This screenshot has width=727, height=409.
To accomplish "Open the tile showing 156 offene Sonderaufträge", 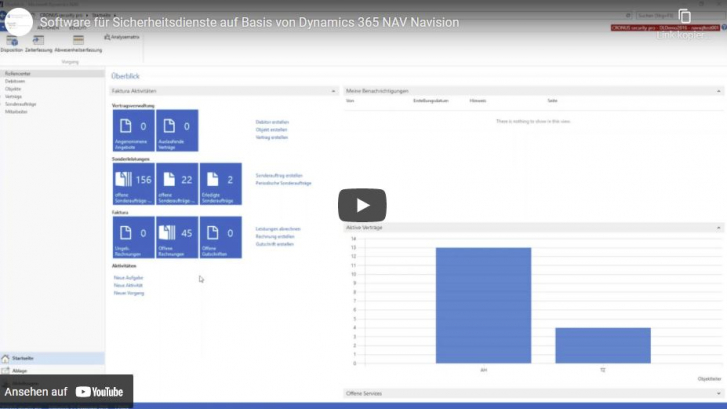I will coord(134,184).
